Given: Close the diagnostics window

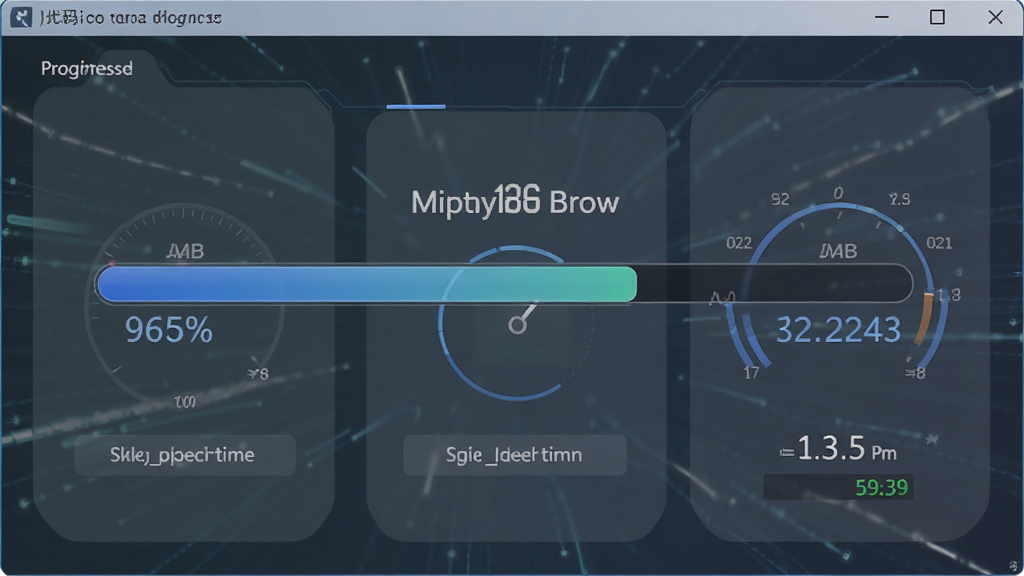Looking at the screenshot, I should (x=995, y=17).
